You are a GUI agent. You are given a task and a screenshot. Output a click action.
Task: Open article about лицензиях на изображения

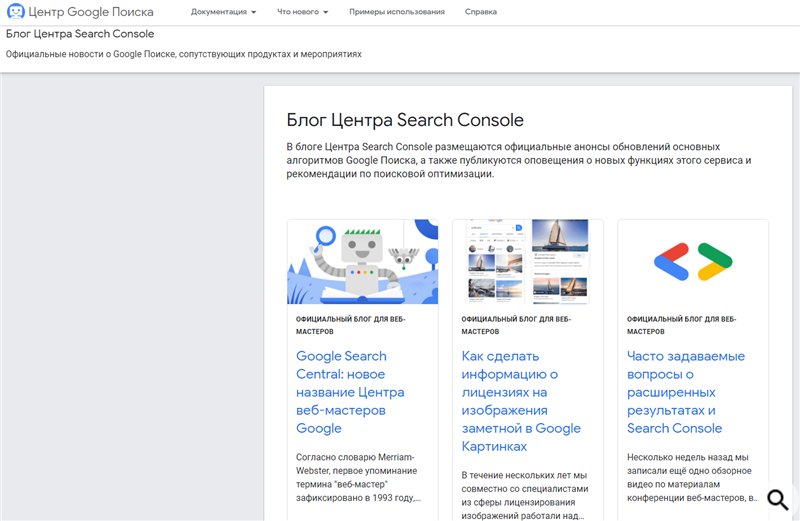click(x=520, y=401)
